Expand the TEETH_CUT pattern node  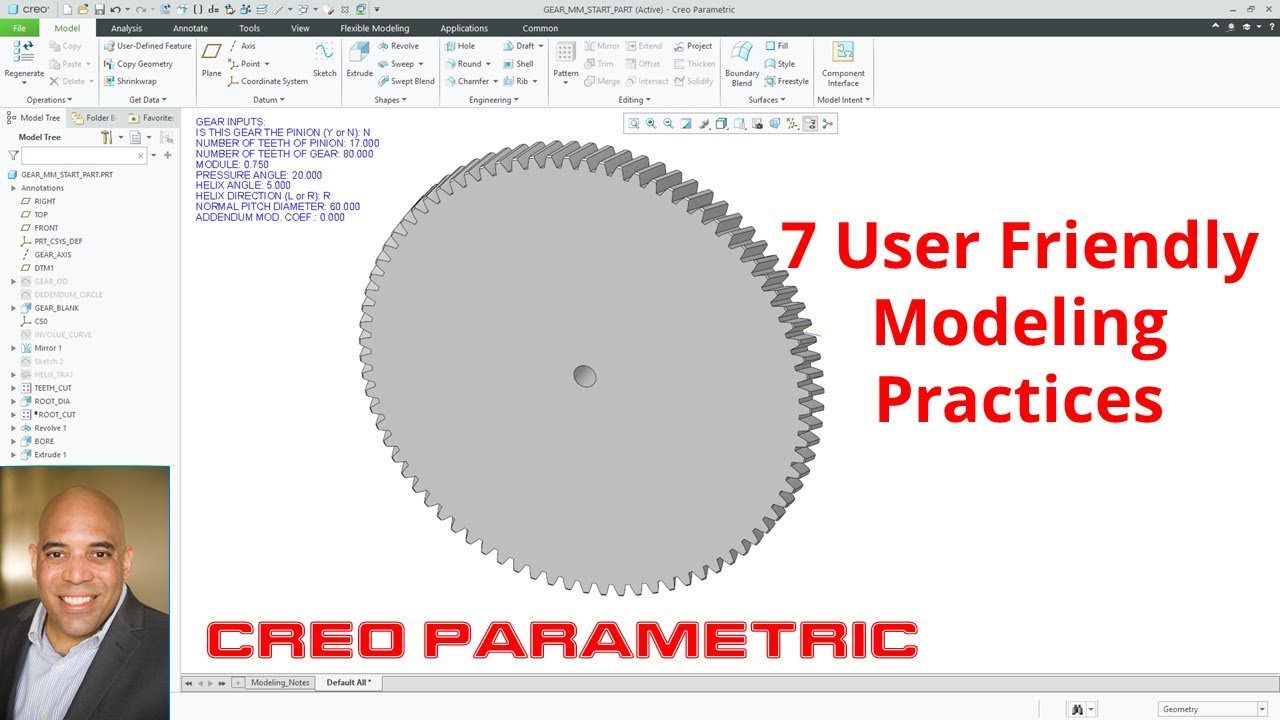point(13,388)
